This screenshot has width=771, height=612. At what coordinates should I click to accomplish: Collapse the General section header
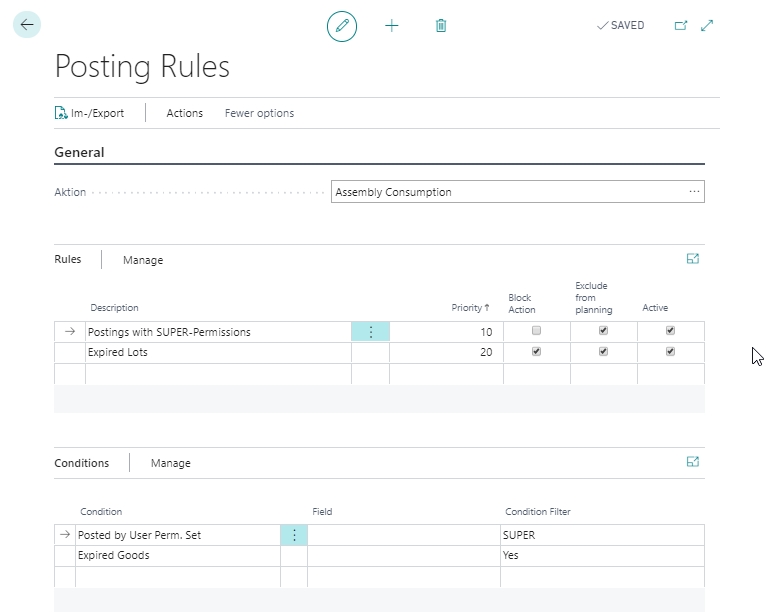(79, 152)
